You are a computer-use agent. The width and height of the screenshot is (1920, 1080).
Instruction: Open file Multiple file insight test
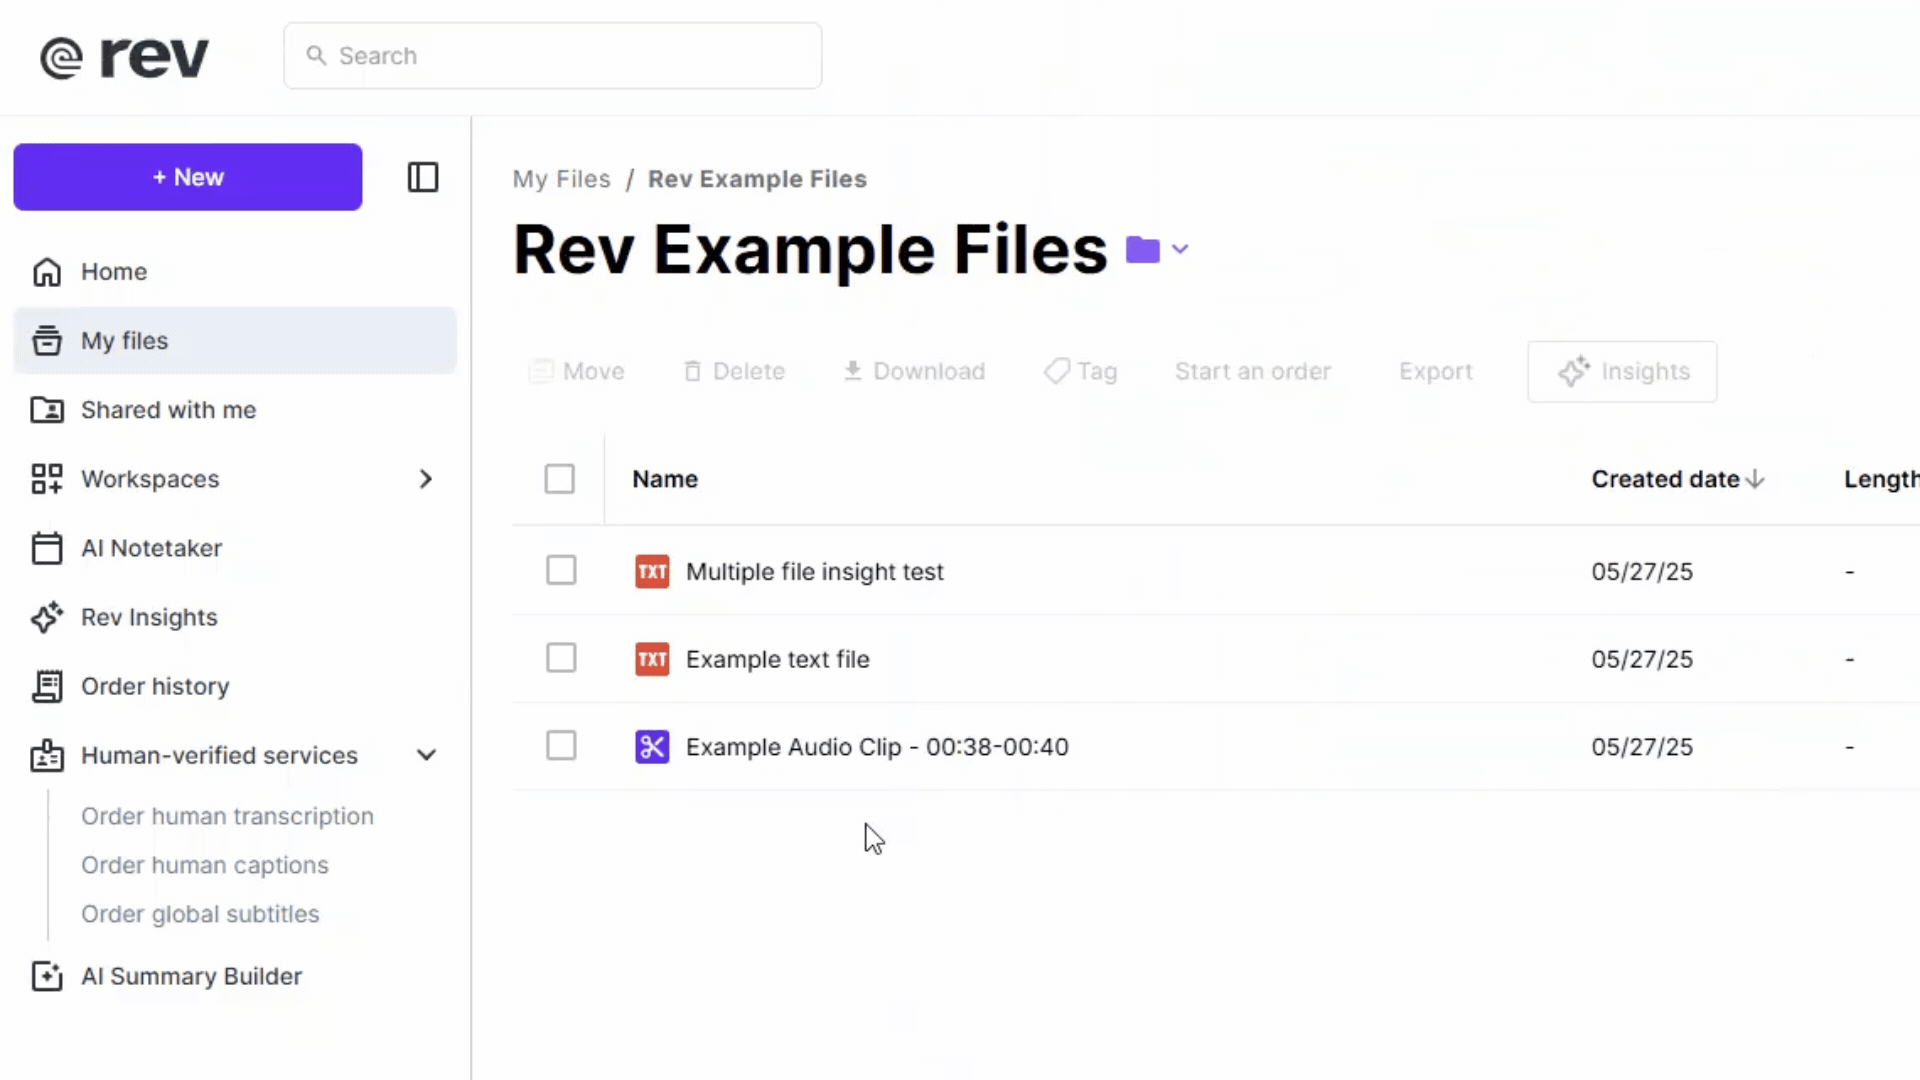[x=815, y=572]
